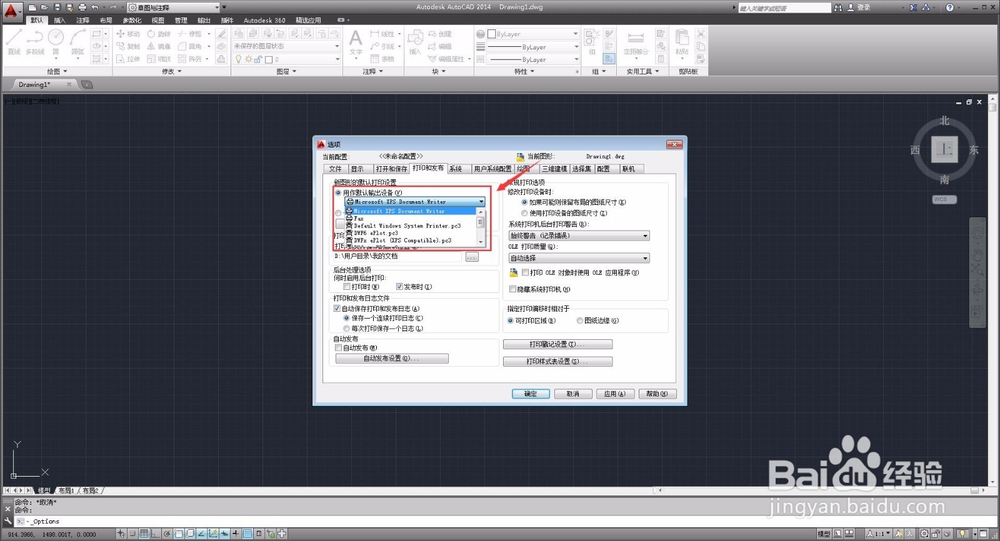Image resolution: width=1000 pixels, height=541 pixels.
Task: Click the Save quick access icon
Action: (57, 7)
